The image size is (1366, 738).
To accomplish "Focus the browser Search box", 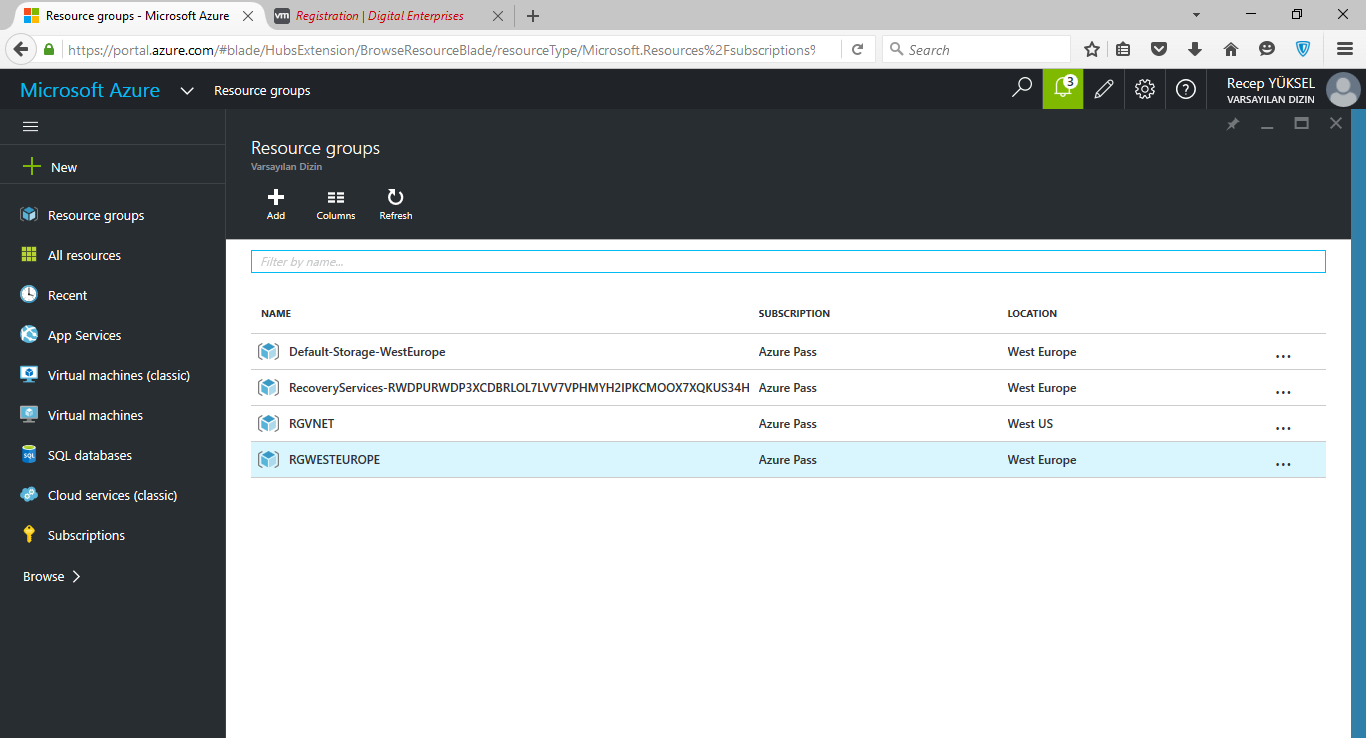I will [x=976, y=49].
